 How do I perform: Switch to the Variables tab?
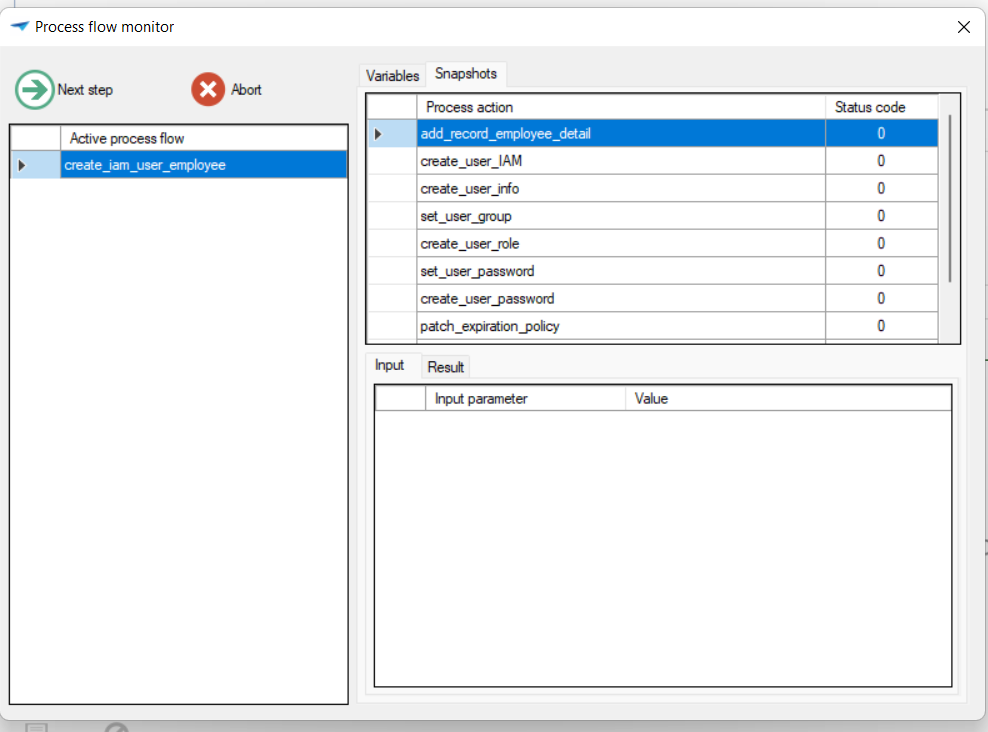pos(393,76)
